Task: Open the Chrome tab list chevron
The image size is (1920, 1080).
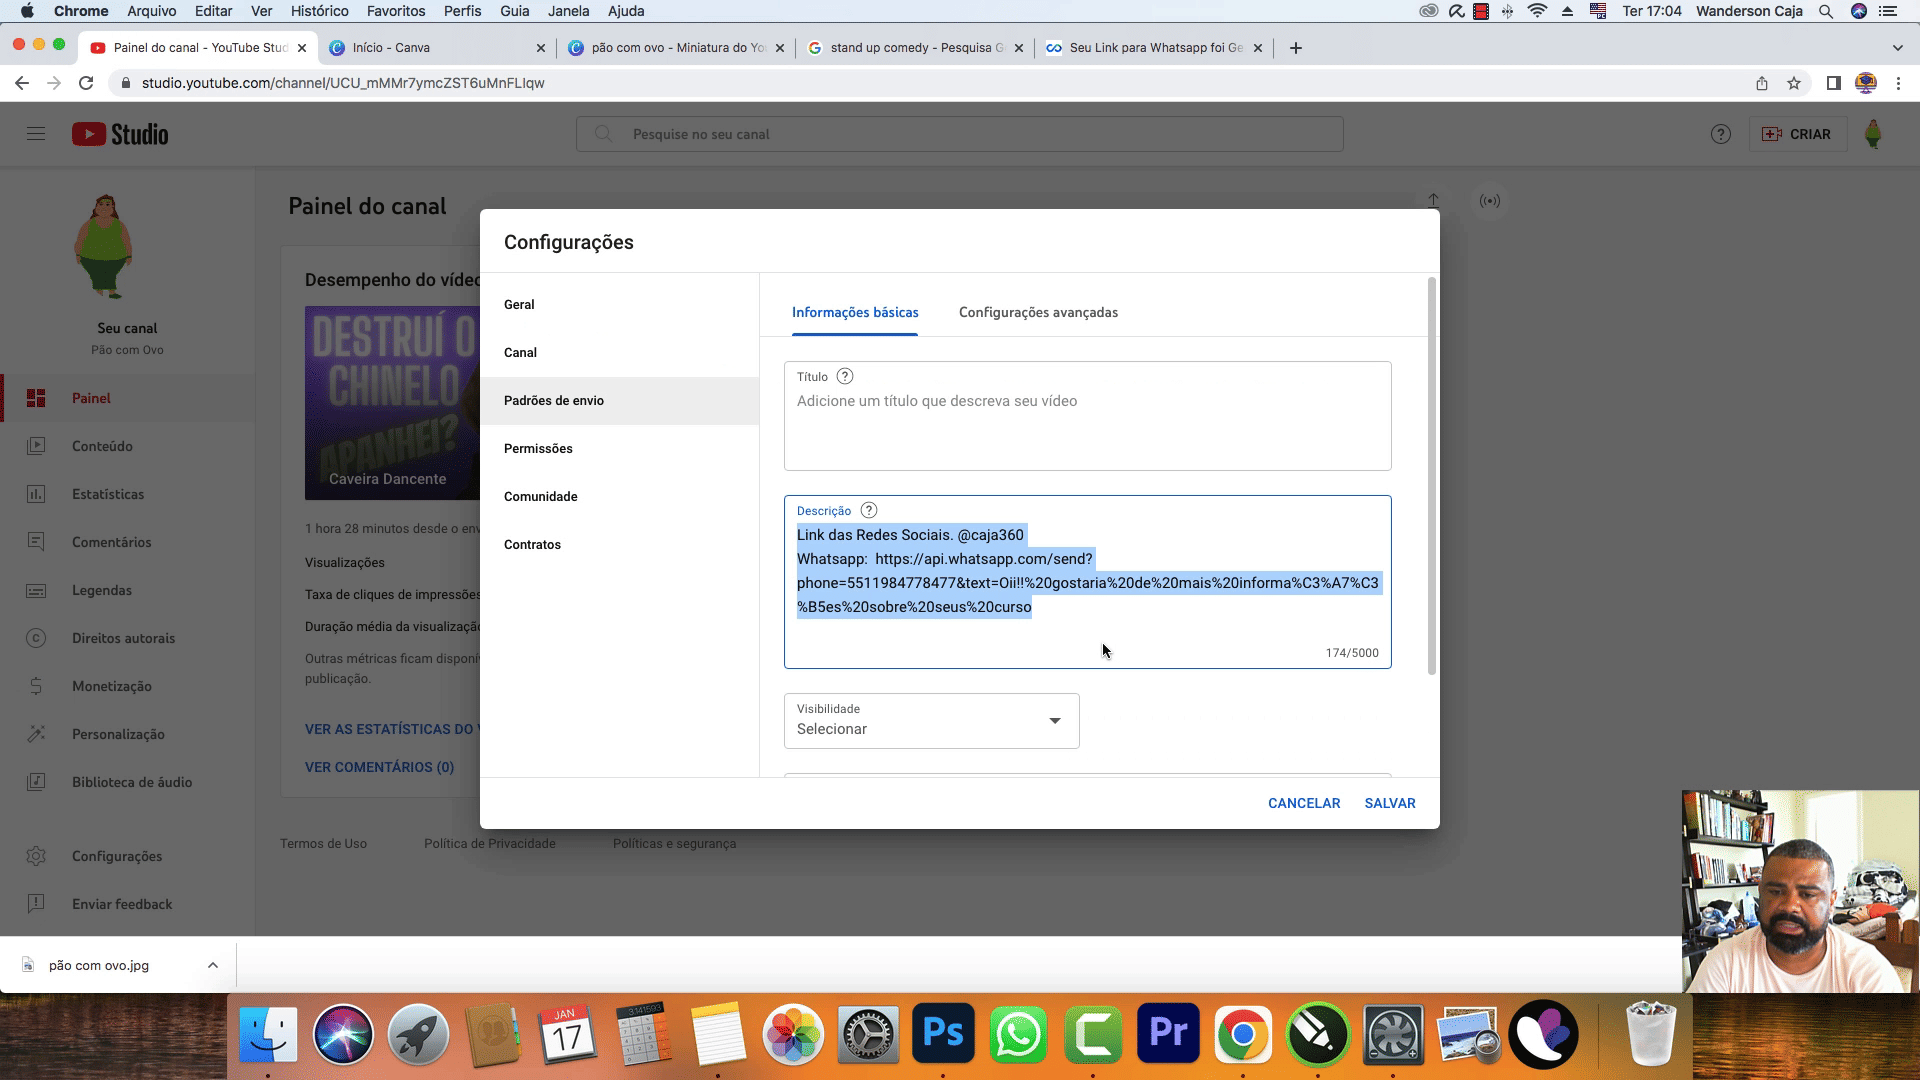Action: pos(1897,48)
